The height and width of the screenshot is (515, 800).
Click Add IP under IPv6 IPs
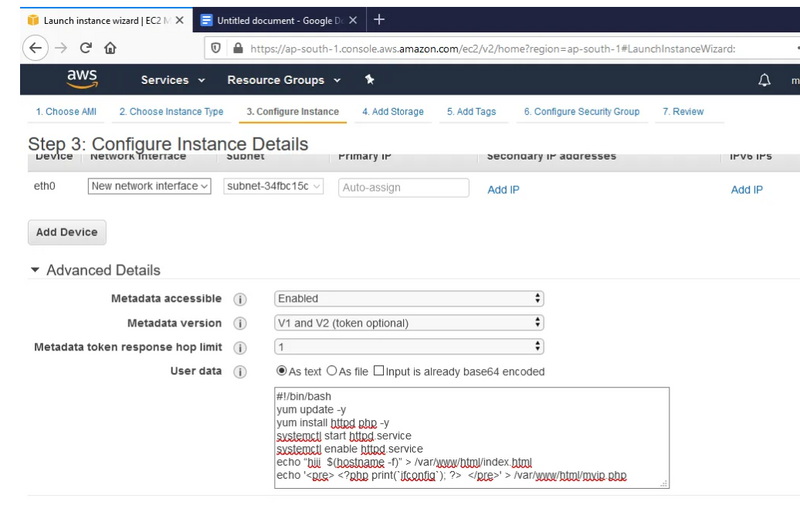(746, 190)
